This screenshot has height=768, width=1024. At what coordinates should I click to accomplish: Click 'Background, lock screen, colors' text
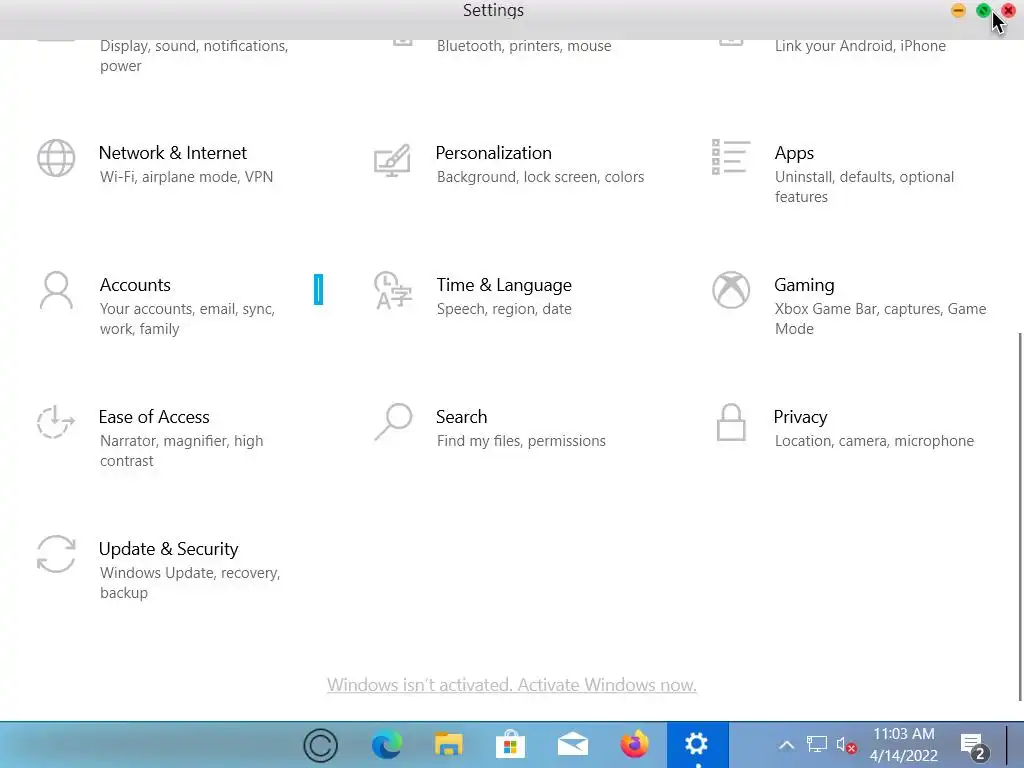pos(540,177)
